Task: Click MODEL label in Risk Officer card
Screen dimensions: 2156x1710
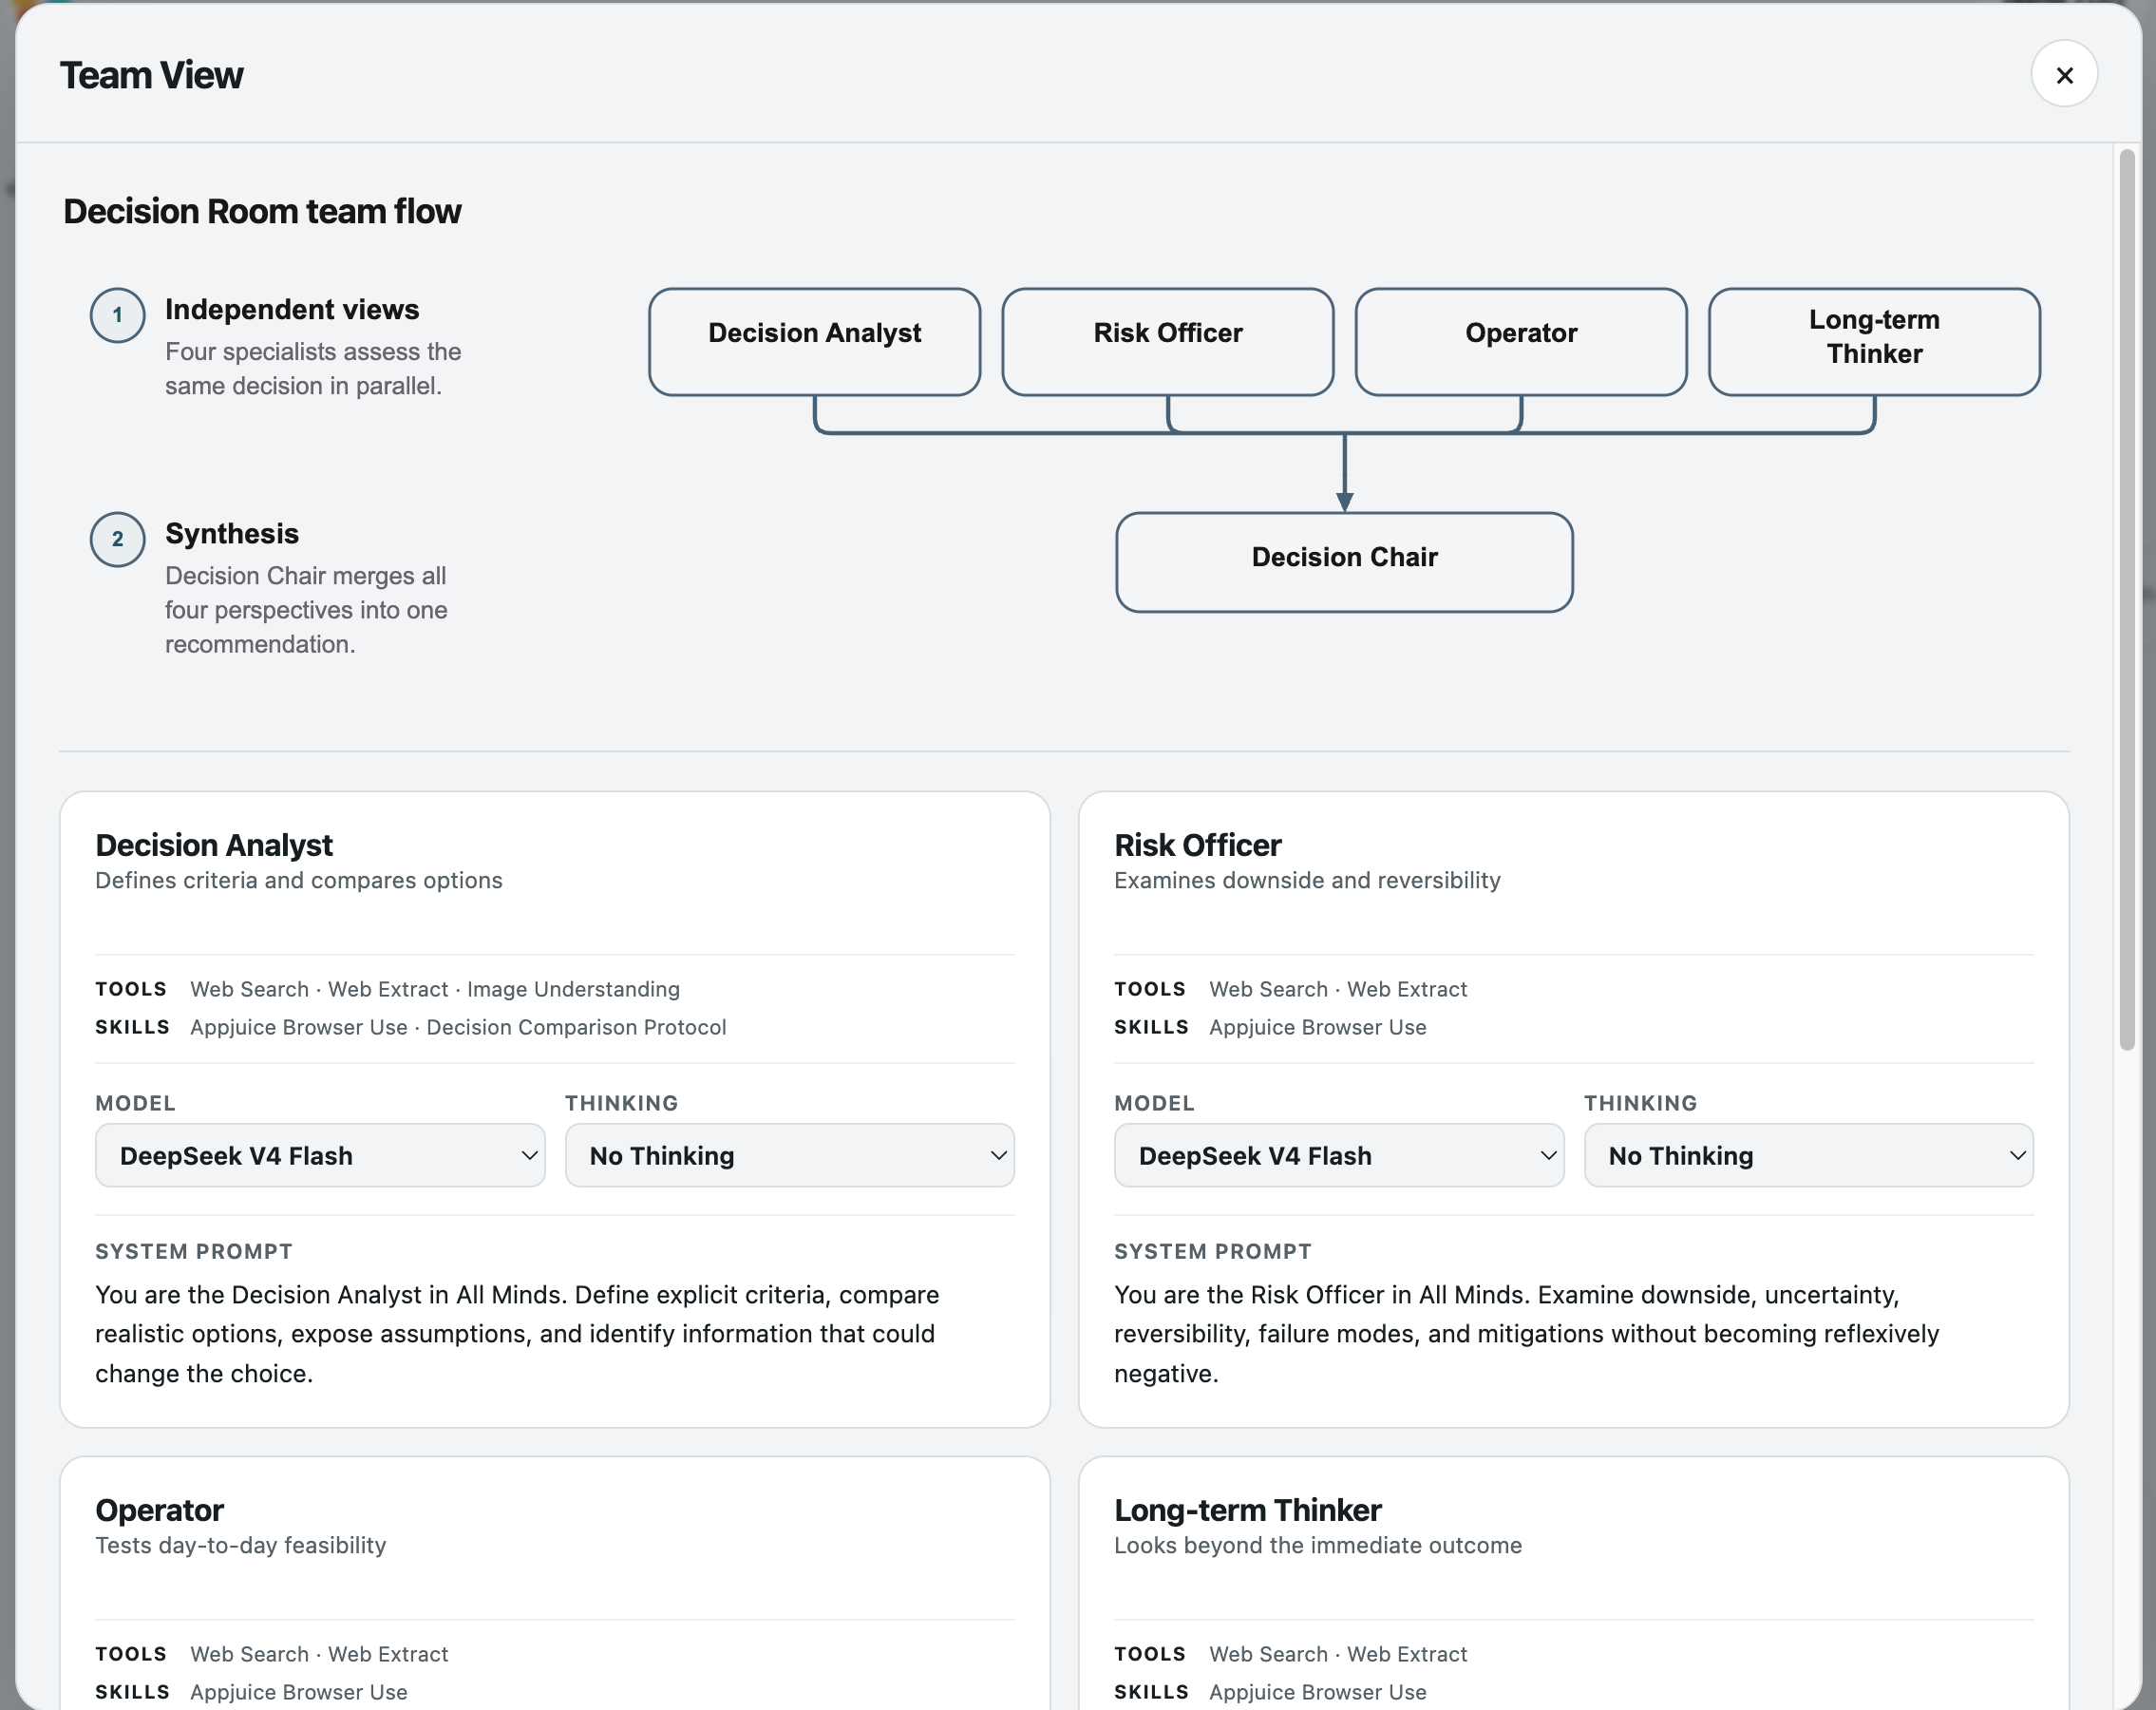Action: 1154,1103
